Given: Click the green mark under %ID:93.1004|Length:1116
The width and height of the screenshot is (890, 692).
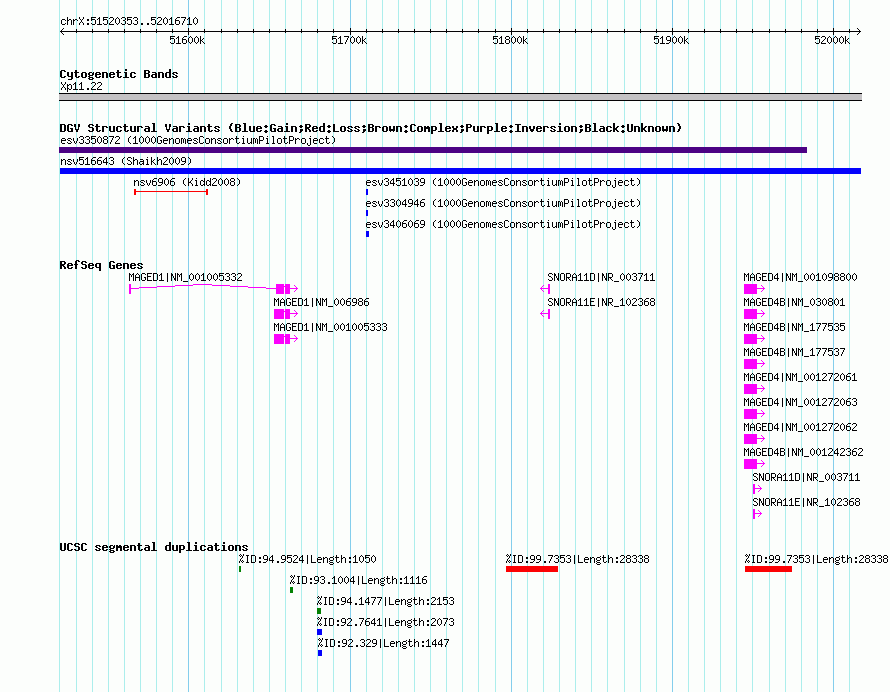Looking at the screenshot, I should click(292, 590).
